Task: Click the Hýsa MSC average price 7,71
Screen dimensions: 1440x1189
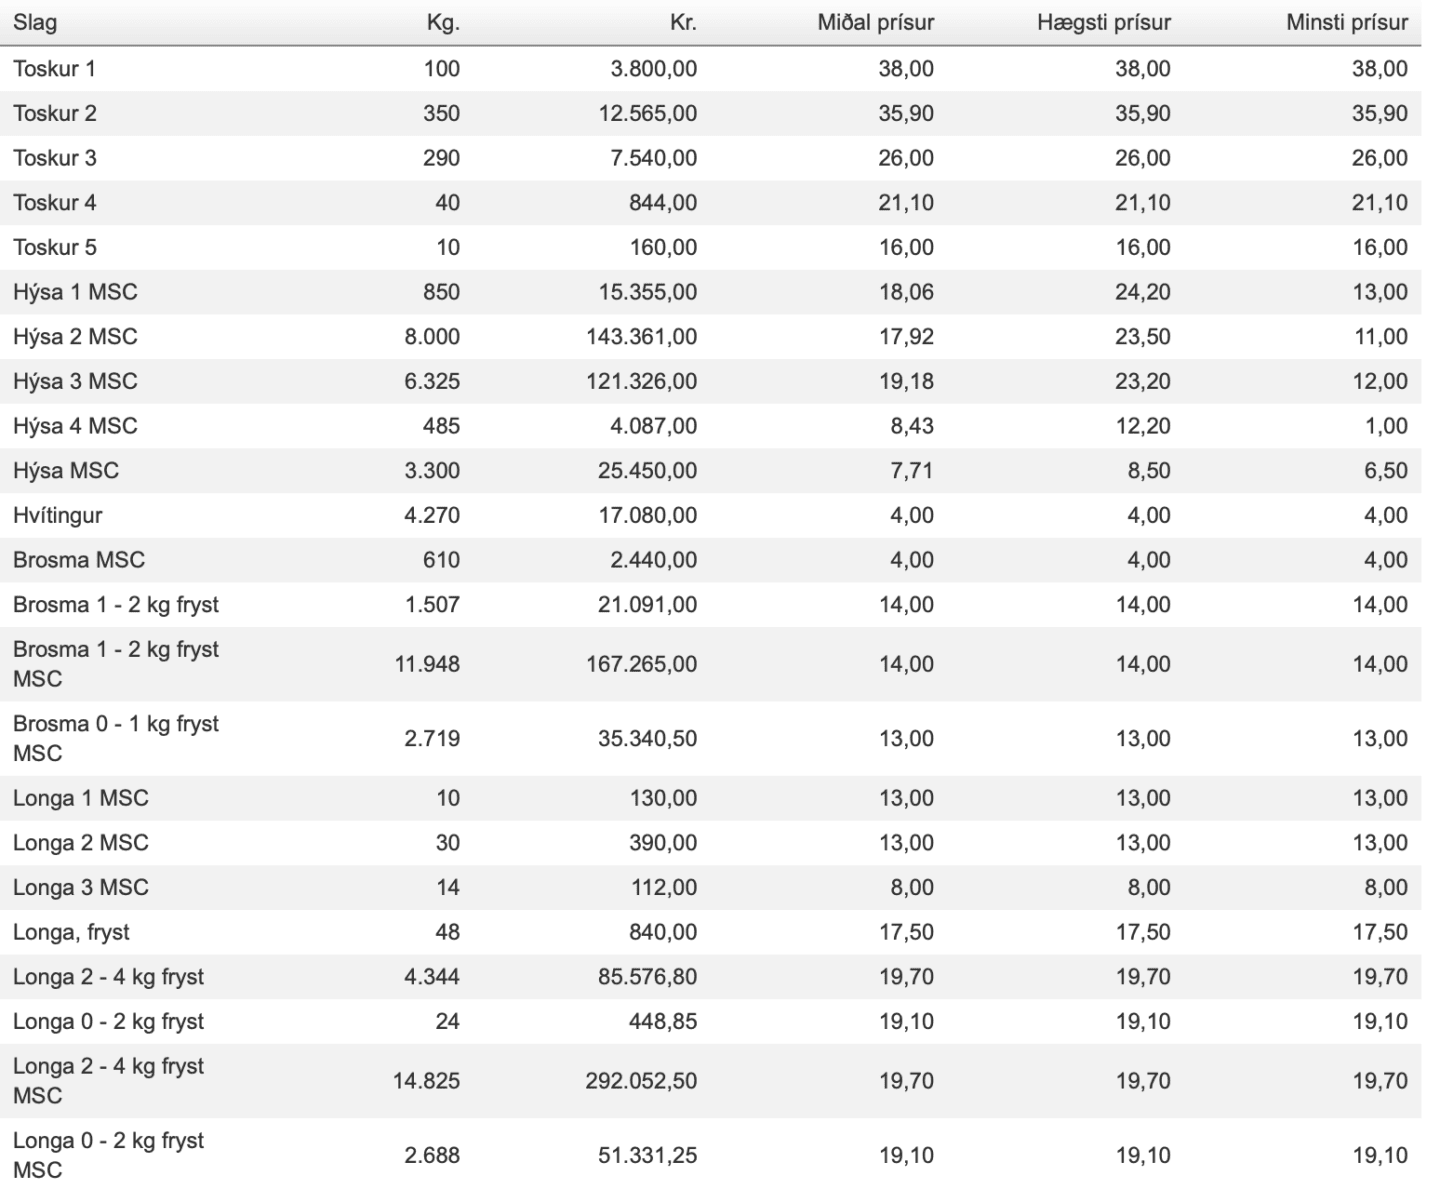Action: (912, 471)
